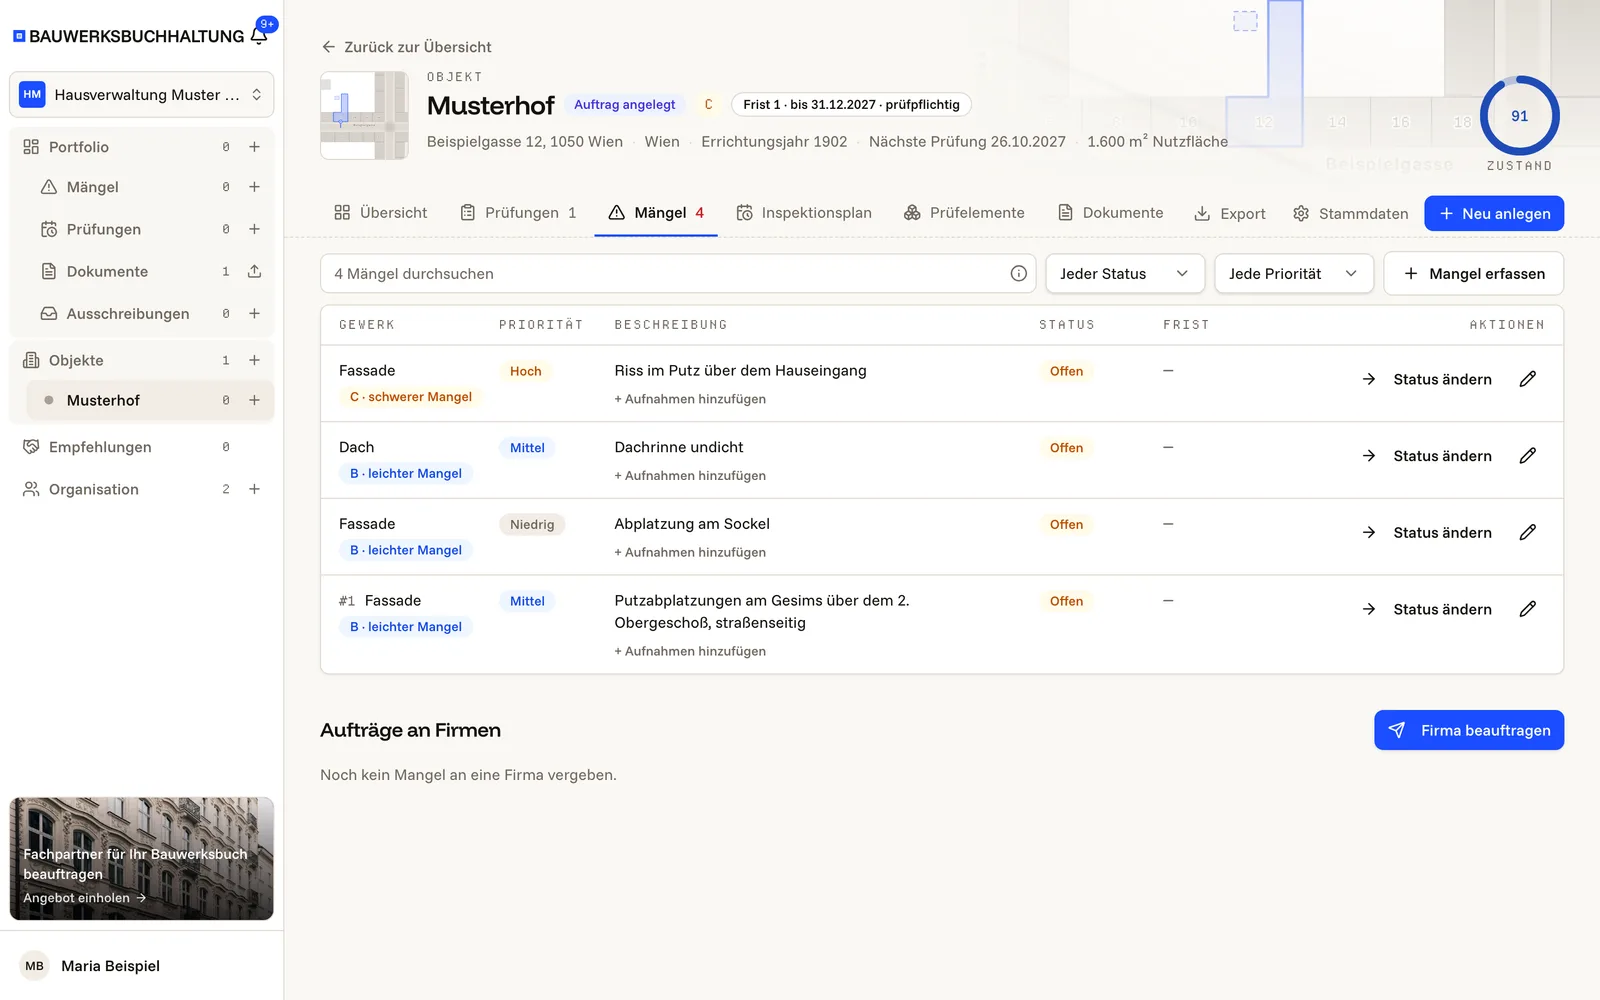
Task: Click 'Angebot einholen' on the Fachpartner banner
Action: click(x=85, y=898)
